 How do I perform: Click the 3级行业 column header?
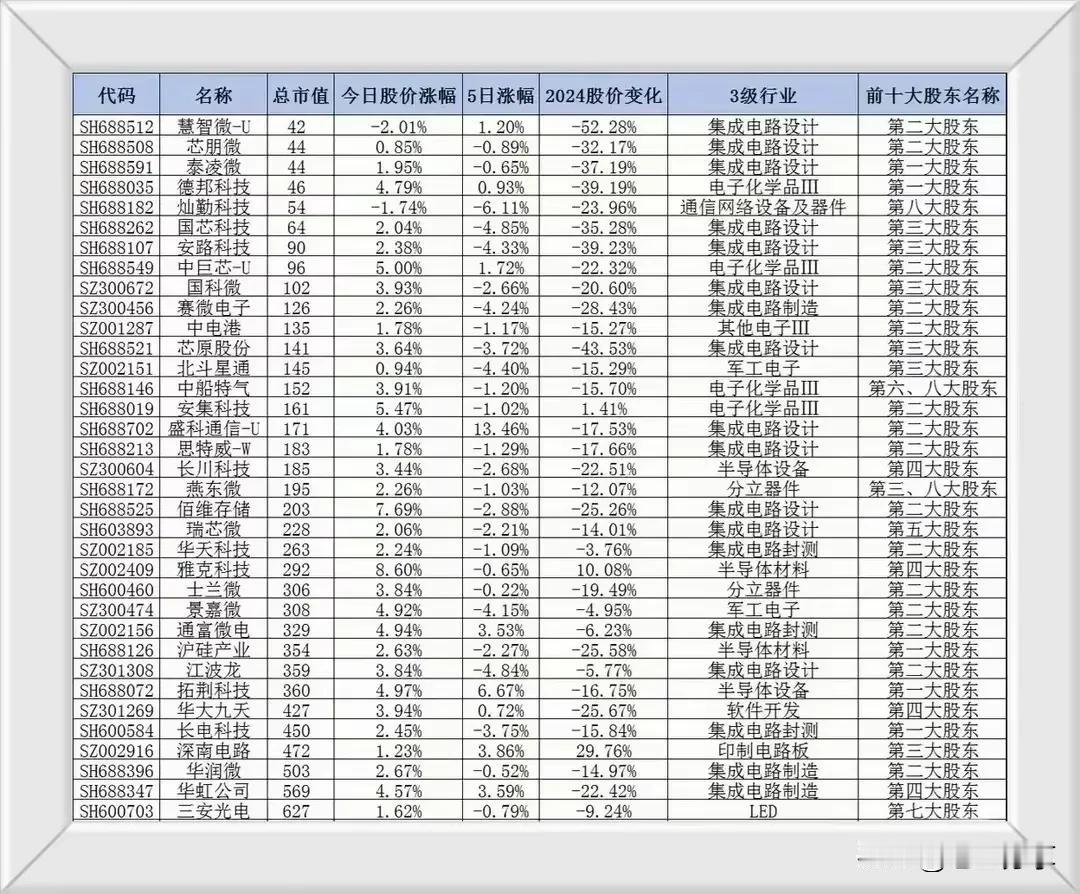click(x=762, y=95)
